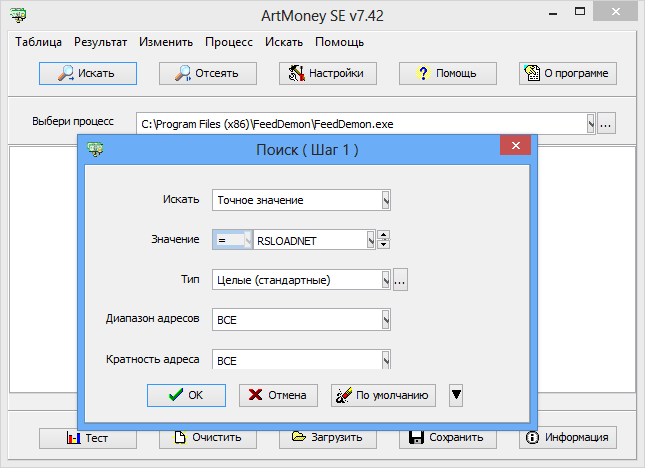This screenshot has width=645, height=468.
Task: Click the browse ellipsis button next to process path
Action: (x=606, y=123)
